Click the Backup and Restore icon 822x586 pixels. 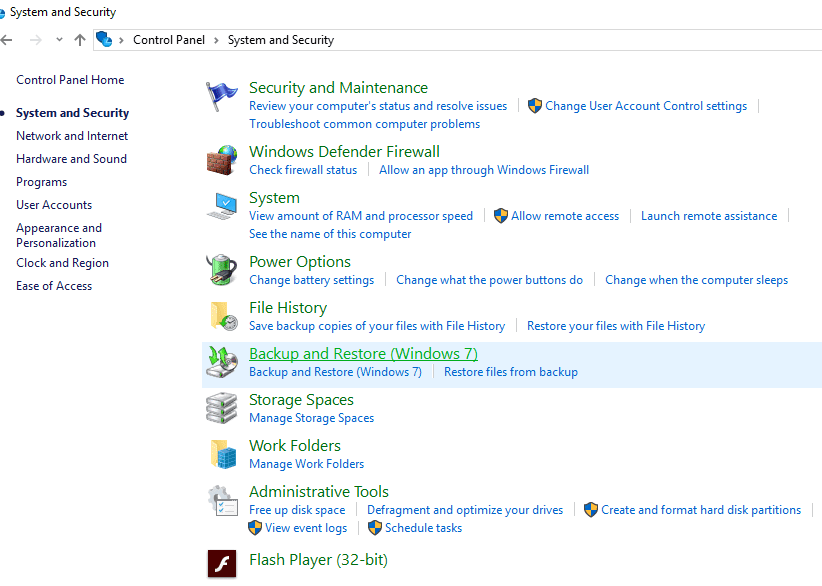pyautogui.click(x=222, y=362)
